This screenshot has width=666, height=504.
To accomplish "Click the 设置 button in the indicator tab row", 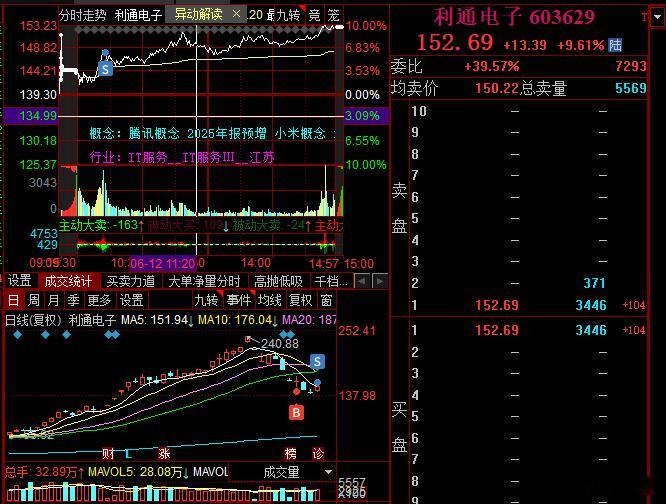I will coord(20,281).
